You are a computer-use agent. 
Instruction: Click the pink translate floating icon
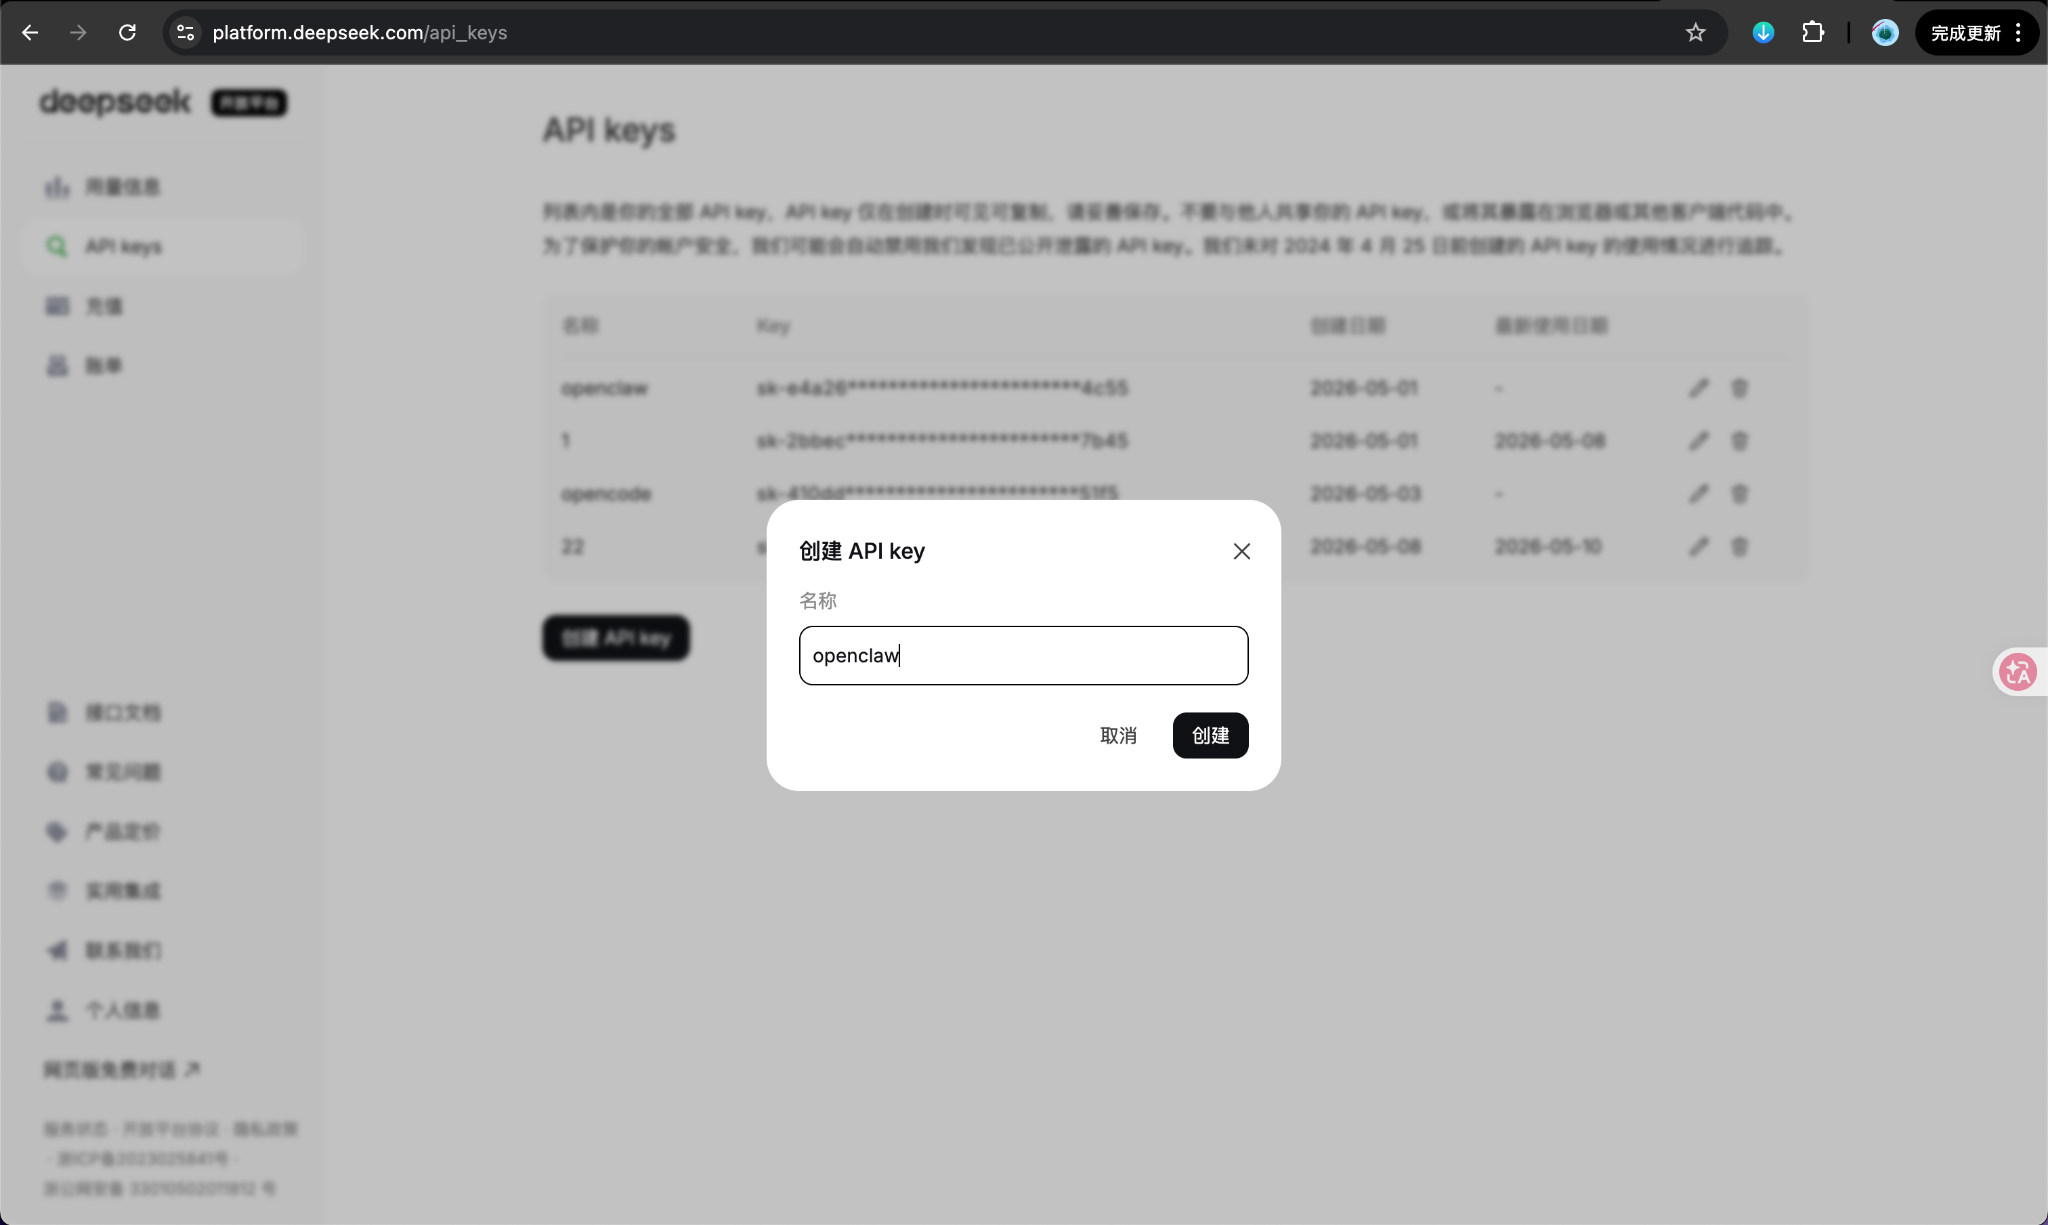(2018, 672)
